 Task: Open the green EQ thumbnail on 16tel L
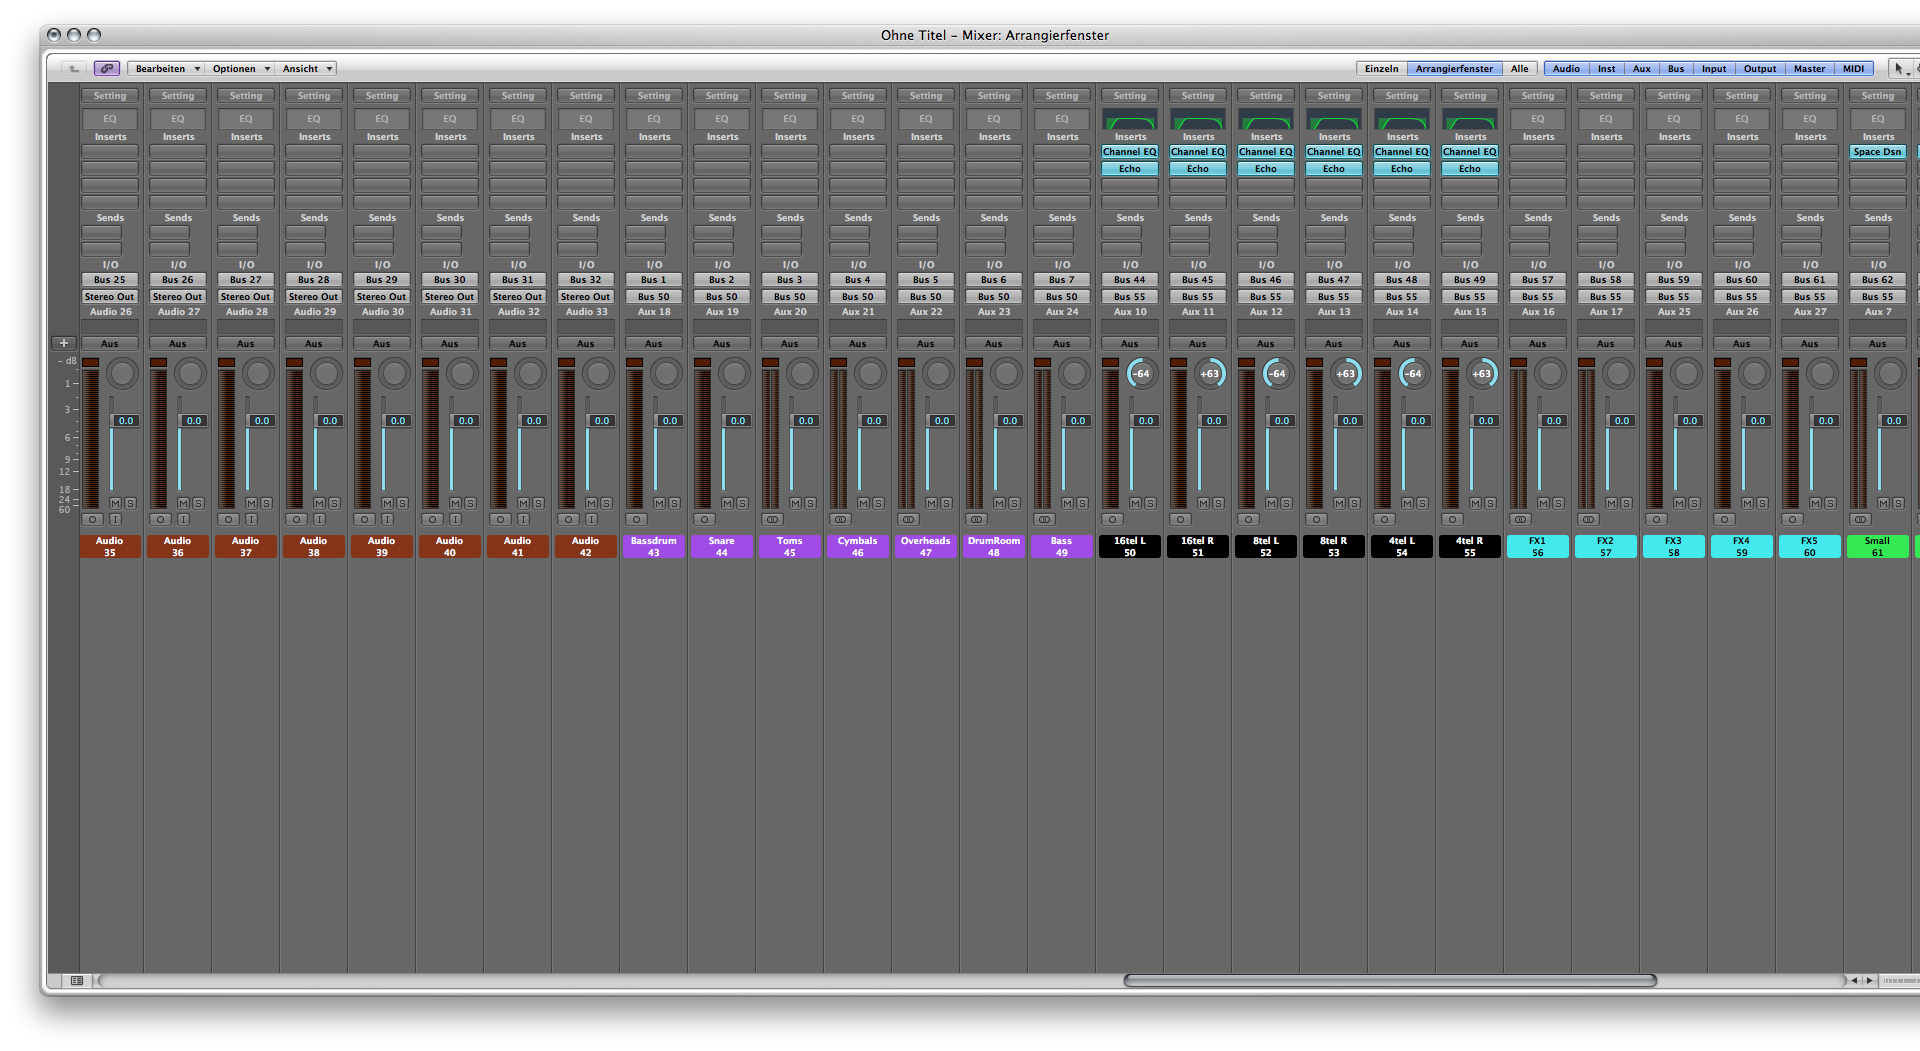[1130, 120]
